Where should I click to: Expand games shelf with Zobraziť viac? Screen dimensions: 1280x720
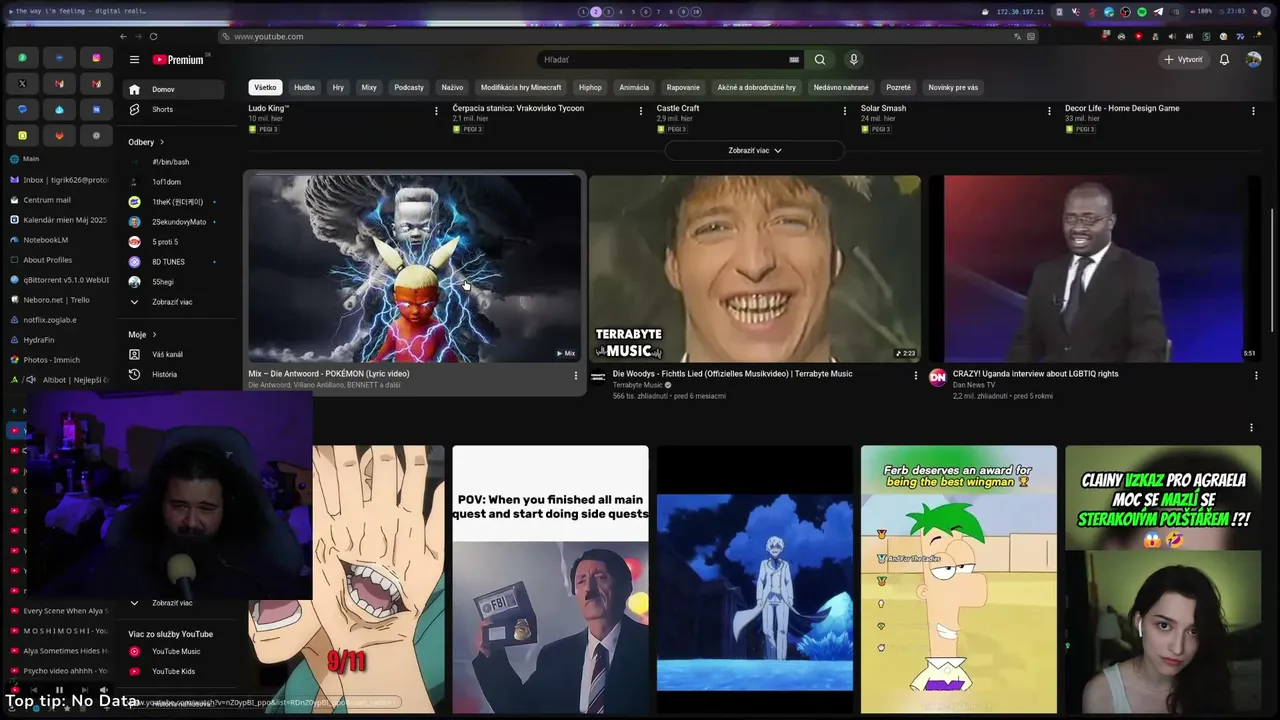[755, 150]
